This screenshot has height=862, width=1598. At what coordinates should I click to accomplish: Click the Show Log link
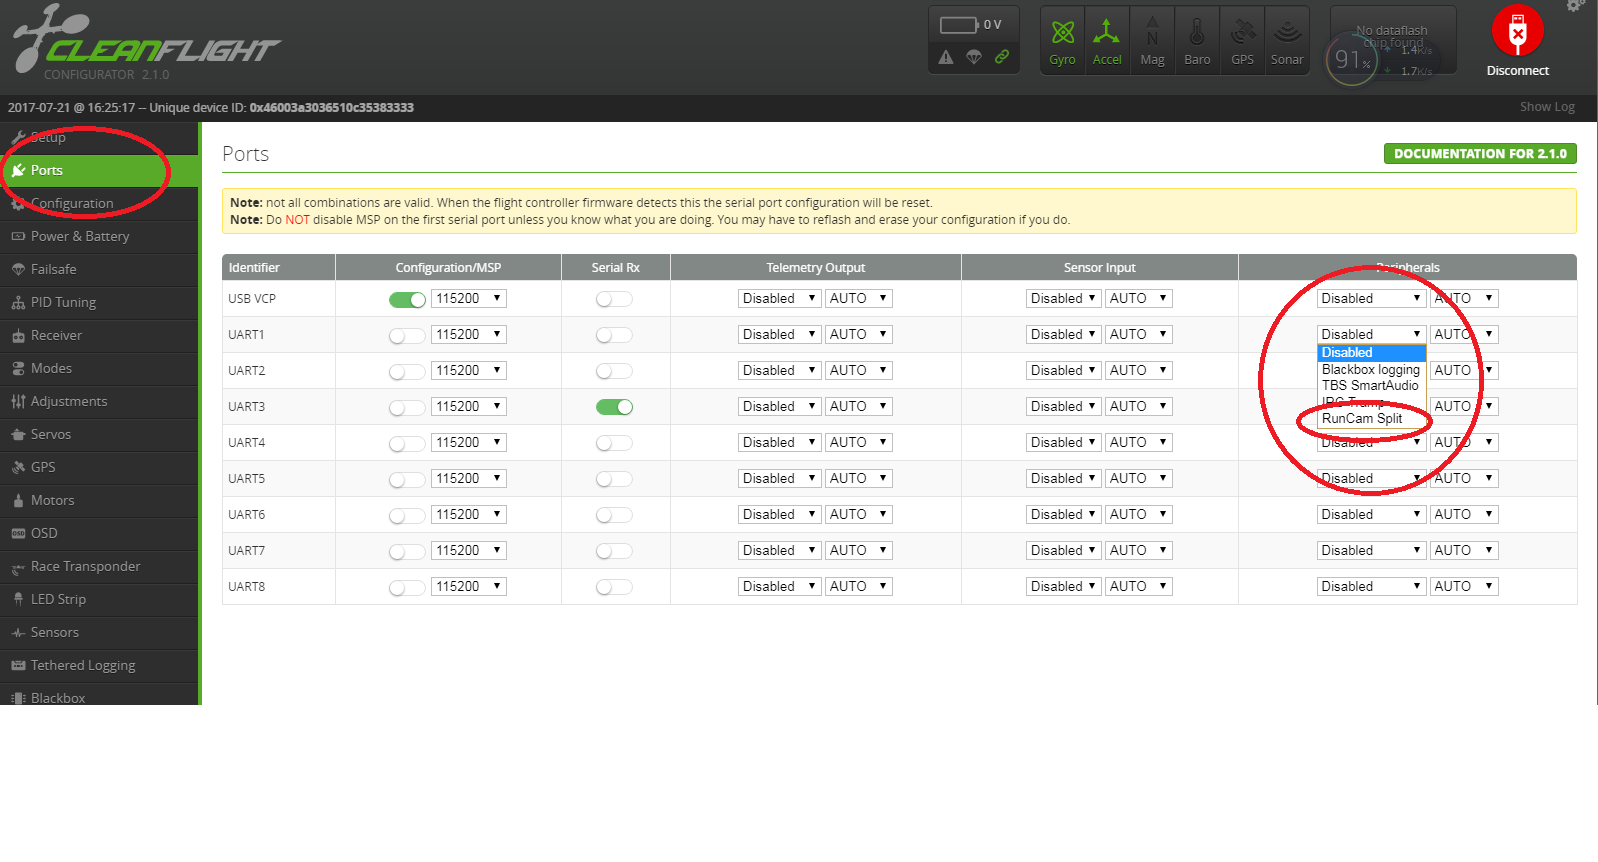tap(1546, 107)
